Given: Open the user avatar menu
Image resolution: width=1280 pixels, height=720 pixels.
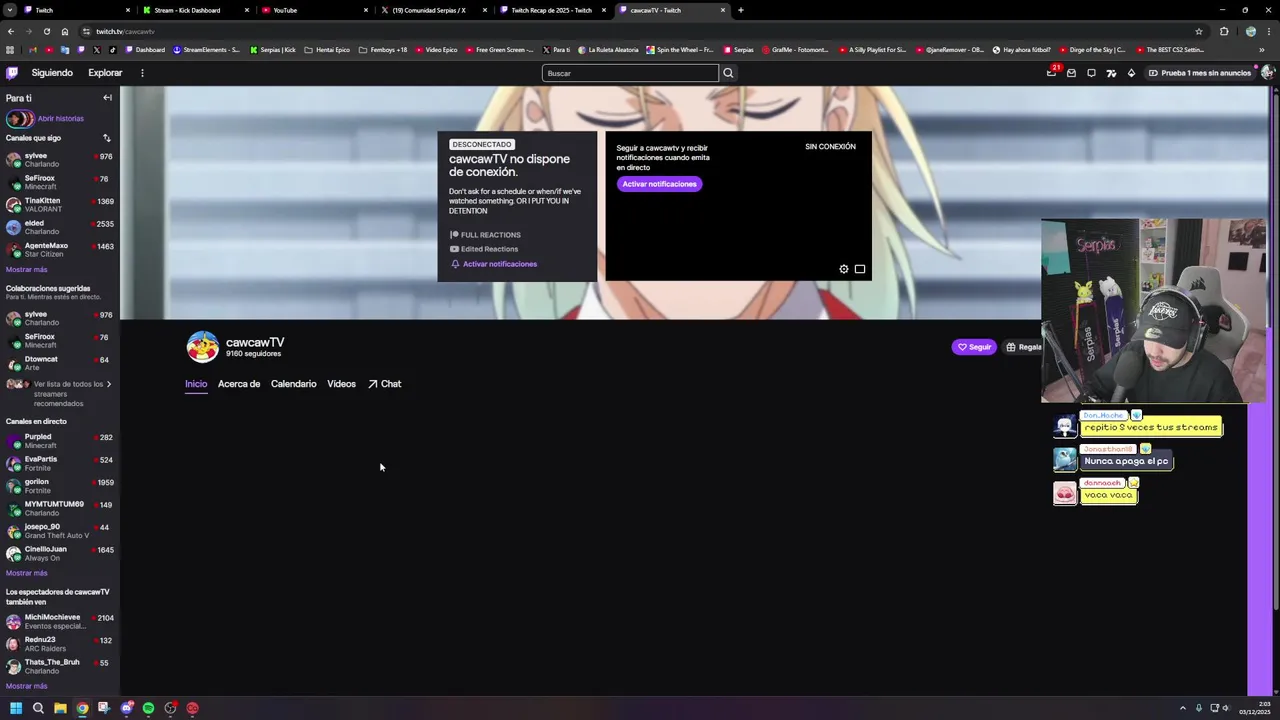Looking at the screenshot, I should (1268, 73).
